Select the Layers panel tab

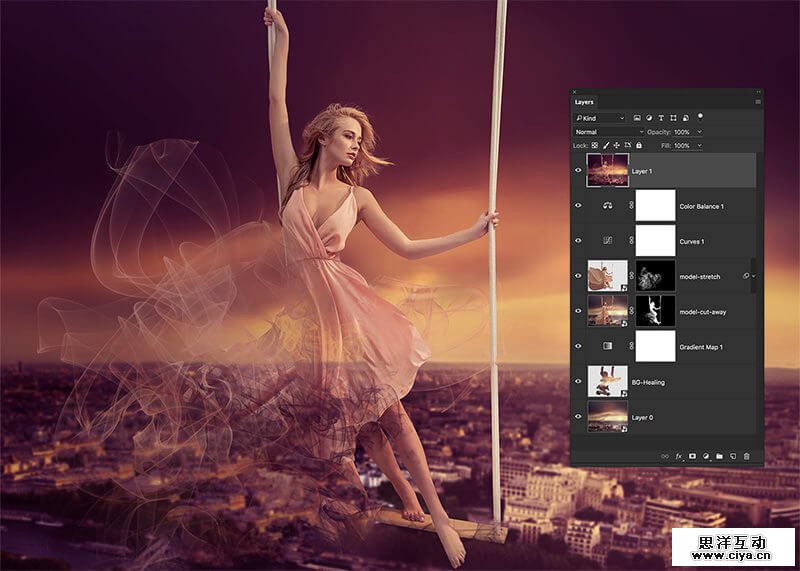tap(584, 101)
